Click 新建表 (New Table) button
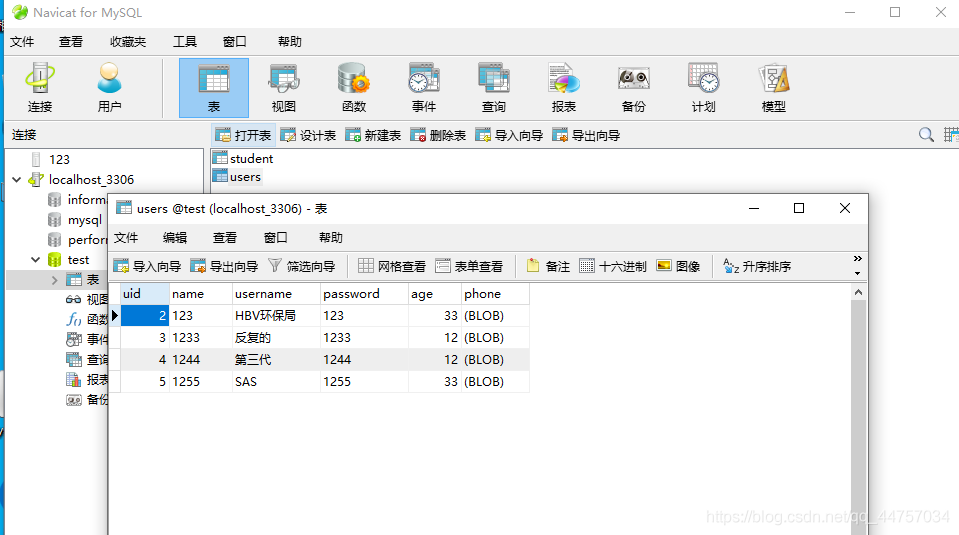Viewport: 959px width, 535px height. [x=373, y=135]
